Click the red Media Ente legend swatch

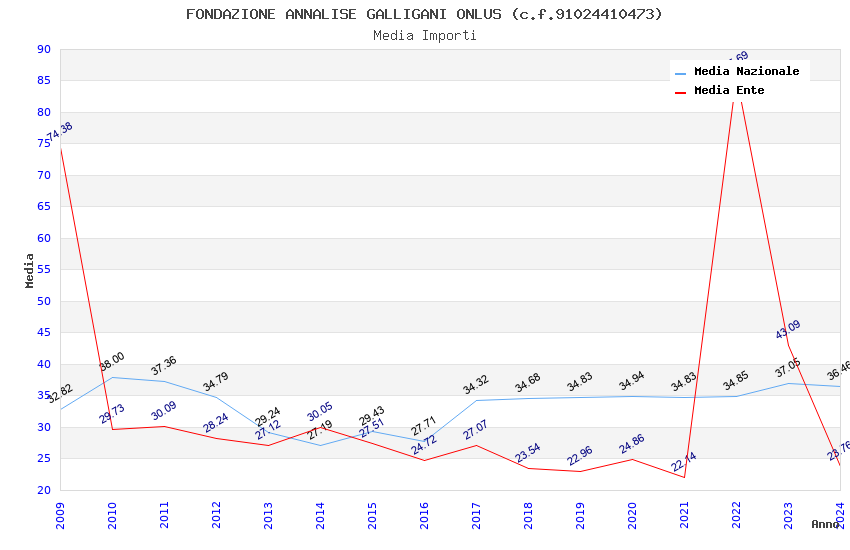[x=680, y=93]
